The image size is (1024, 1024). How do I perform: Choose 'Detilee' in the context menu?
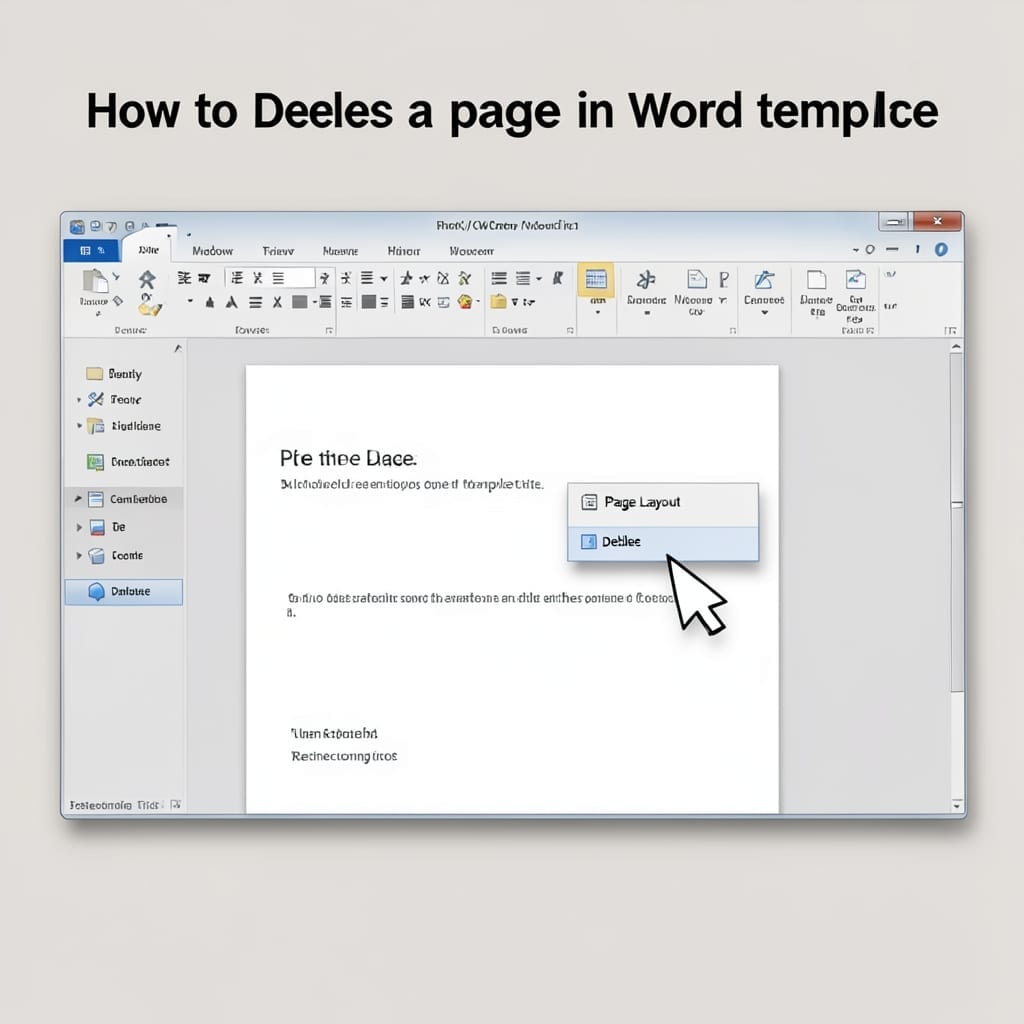coord(663,541)
